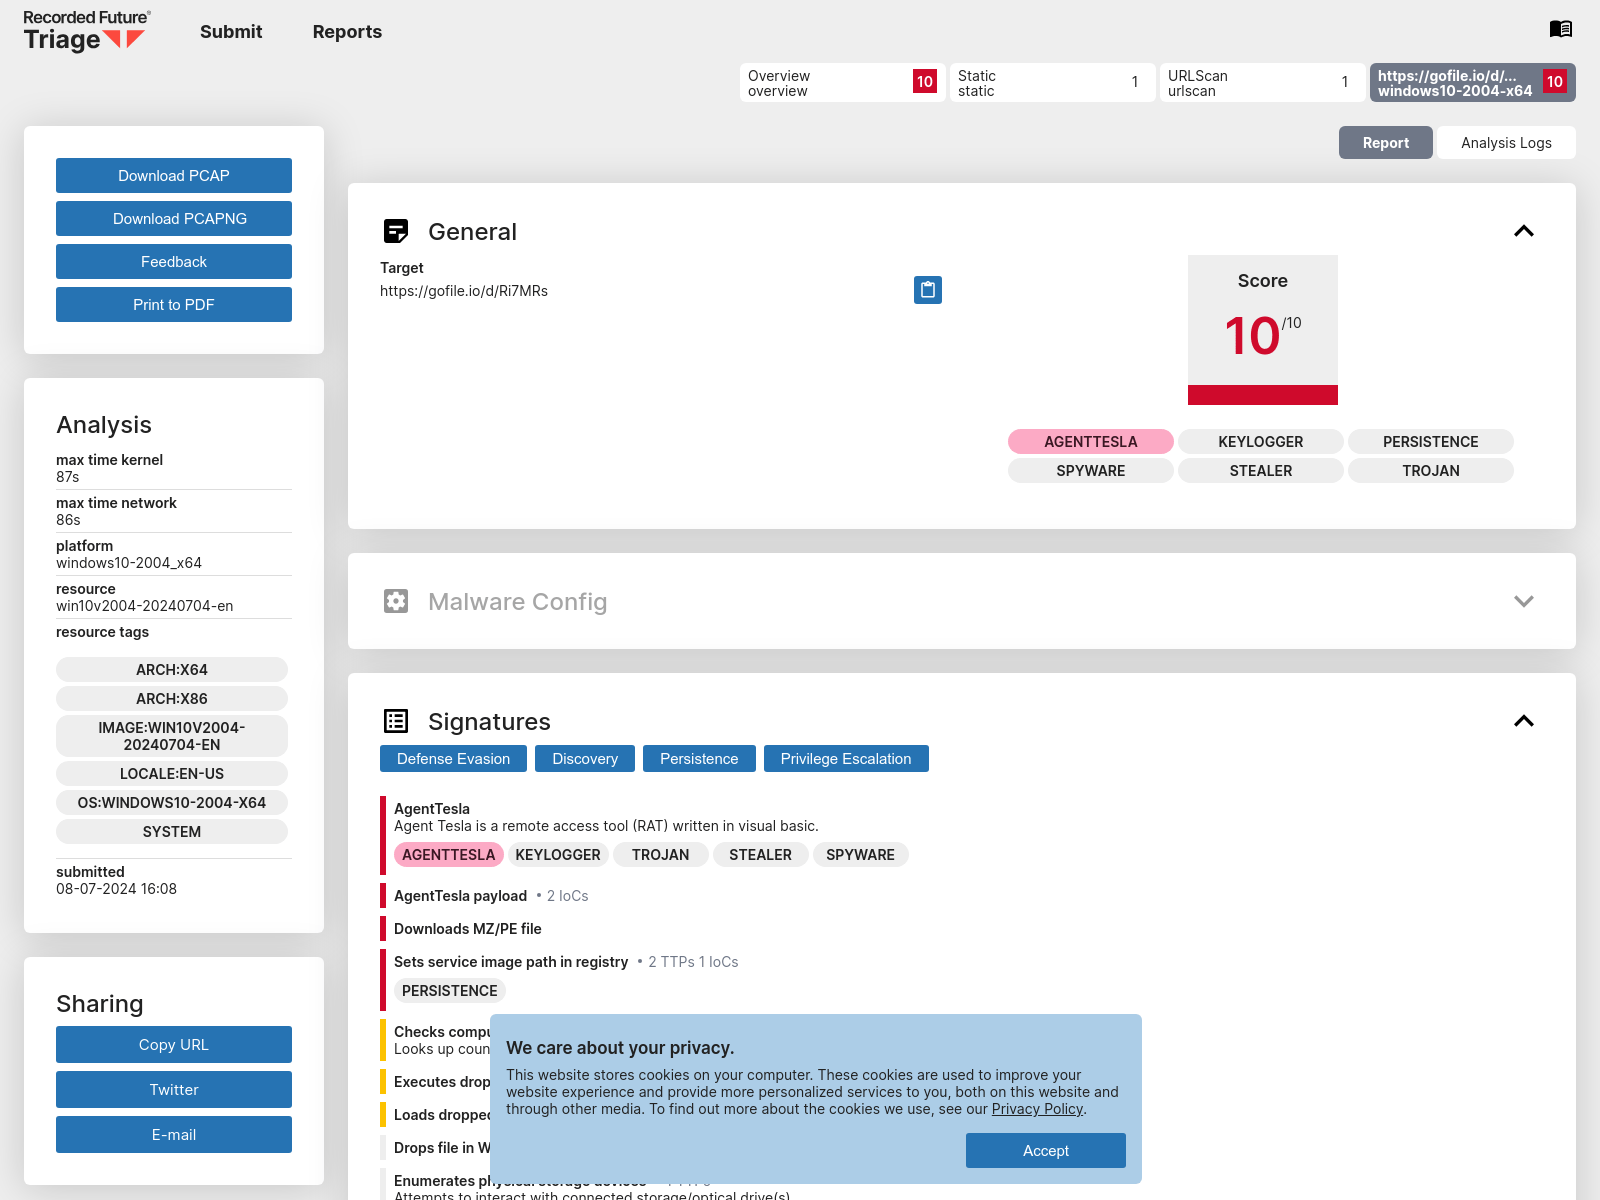The image size is (1600, 1200).
Task: Click the OS:WINDOWS10-2004-X64 resource tag
Action: [x=172, y=803]
